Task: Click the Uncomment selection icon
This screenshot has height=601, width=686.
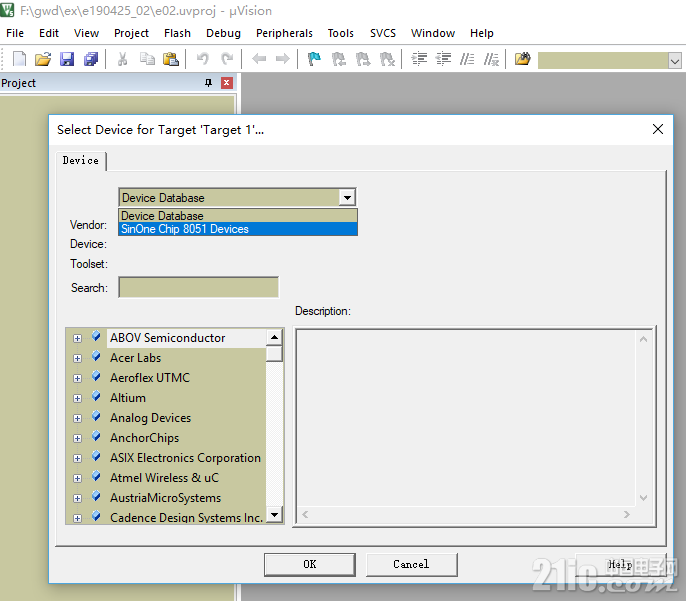Action: [x=491, y=59]
